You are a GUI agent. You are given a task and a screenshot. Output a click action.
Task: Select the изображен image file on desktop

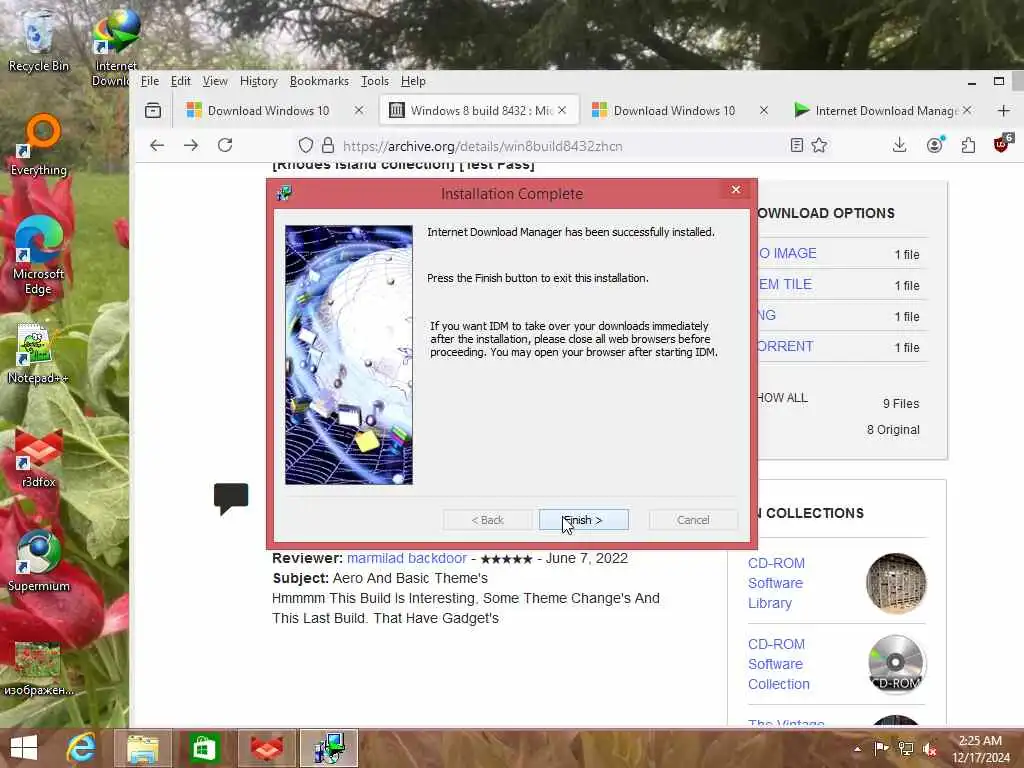point(39,669)
